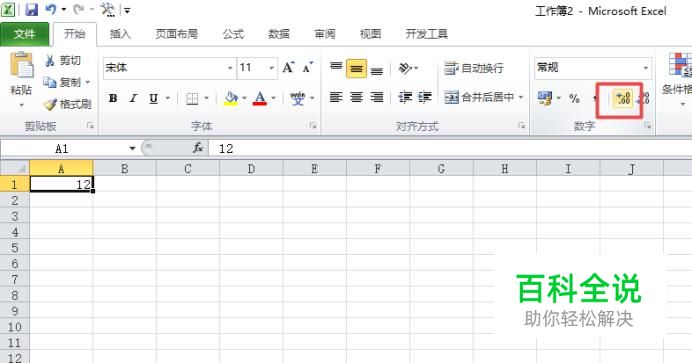This screenshot has width=692, height=363.
Task: Switch to the 开始 tab
Action: coord(75,34)
